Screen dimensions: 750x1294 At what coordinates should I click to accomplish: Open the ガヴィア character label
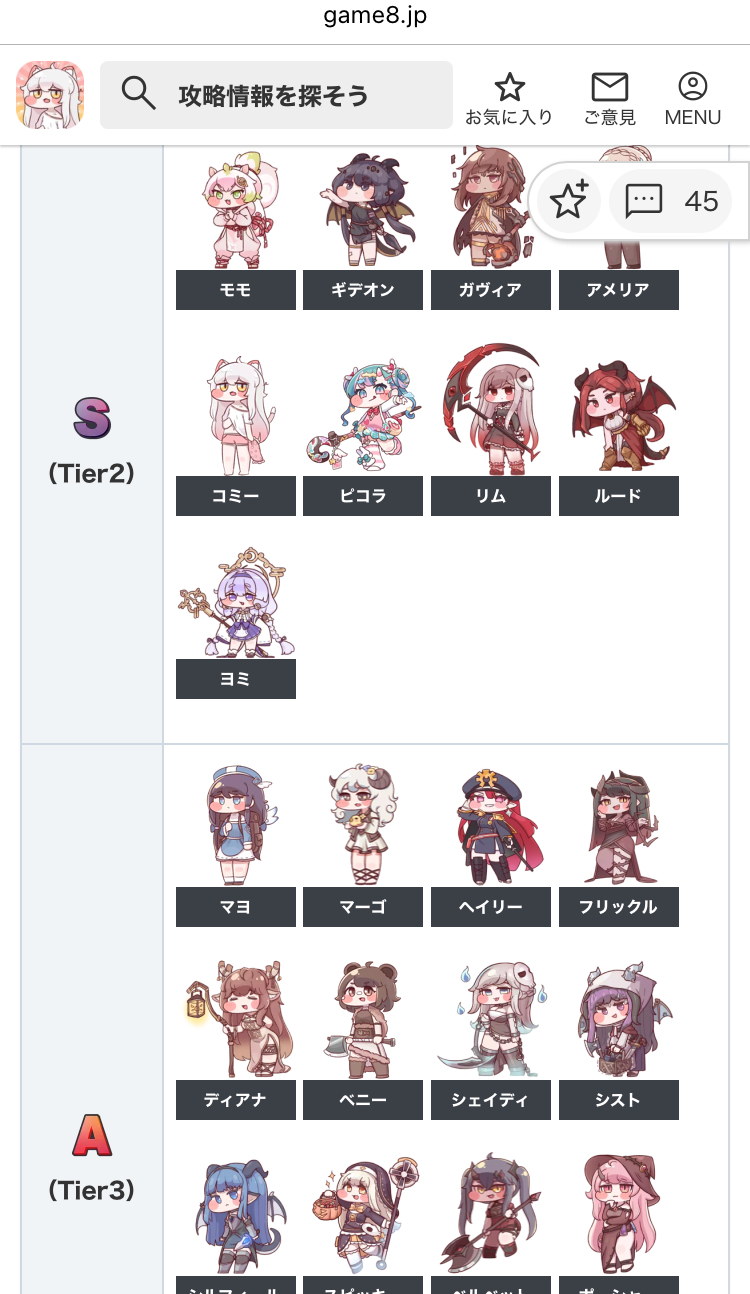coord(491,290)
